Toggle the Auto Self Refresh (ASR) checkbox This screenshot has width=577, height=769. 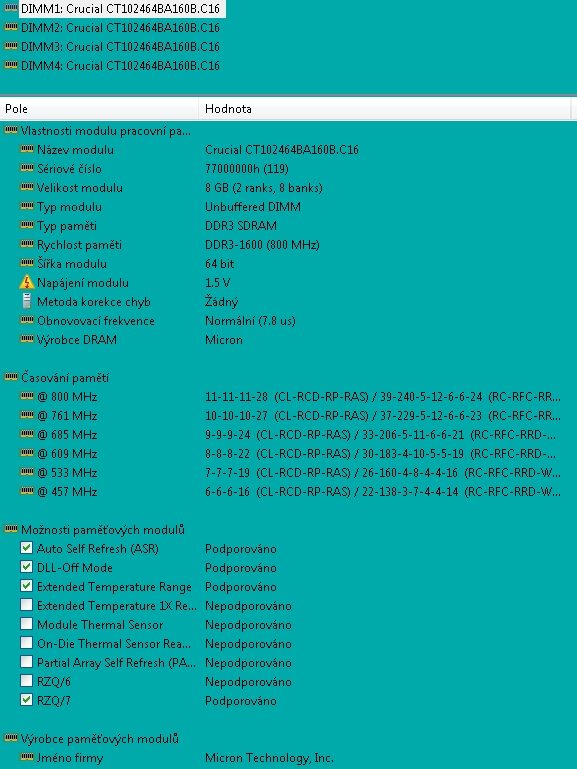point(26,548)
